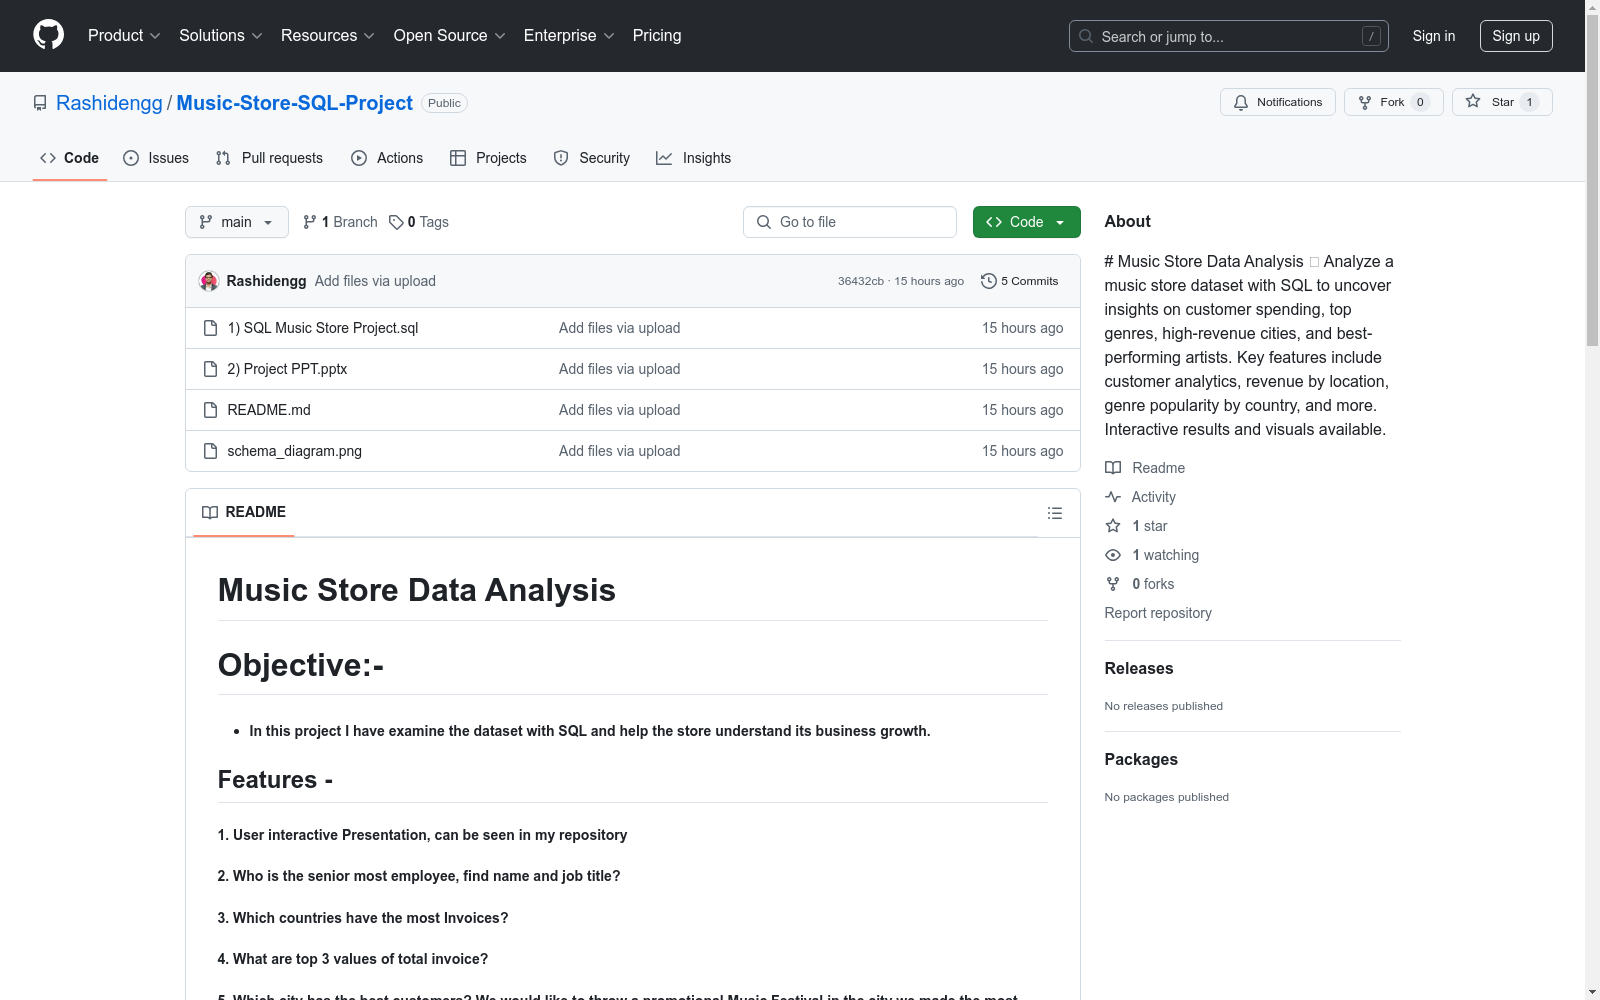Click the eye icon beside 1 watching
The height and width of the screenshot is (1000, 1600).
(1113, 555)
